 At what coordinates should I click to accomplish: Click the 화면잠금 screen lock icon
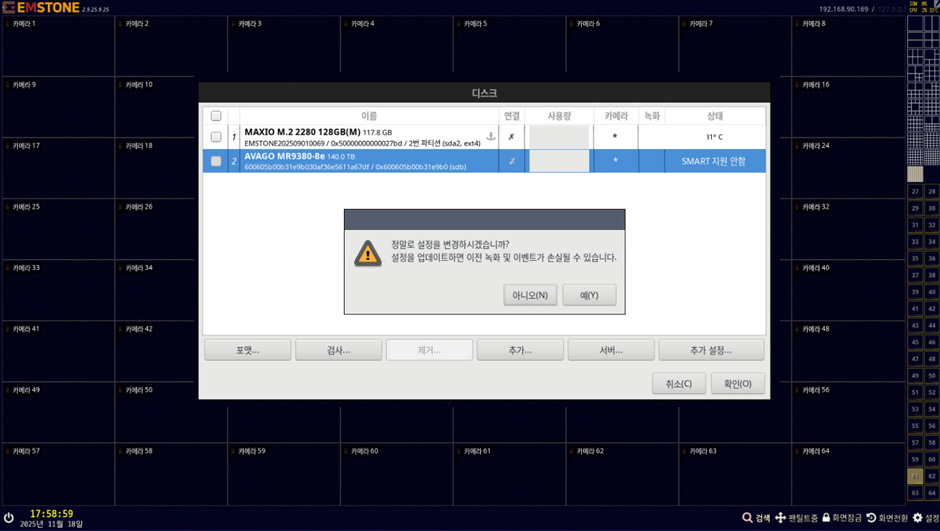pyautogui.click(x=826, y=518)
